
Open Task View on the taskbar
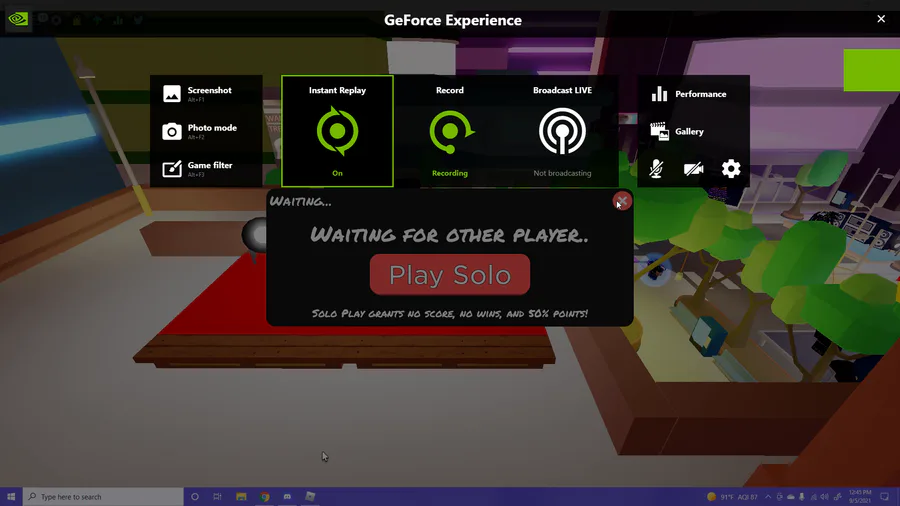pos(218,497)
